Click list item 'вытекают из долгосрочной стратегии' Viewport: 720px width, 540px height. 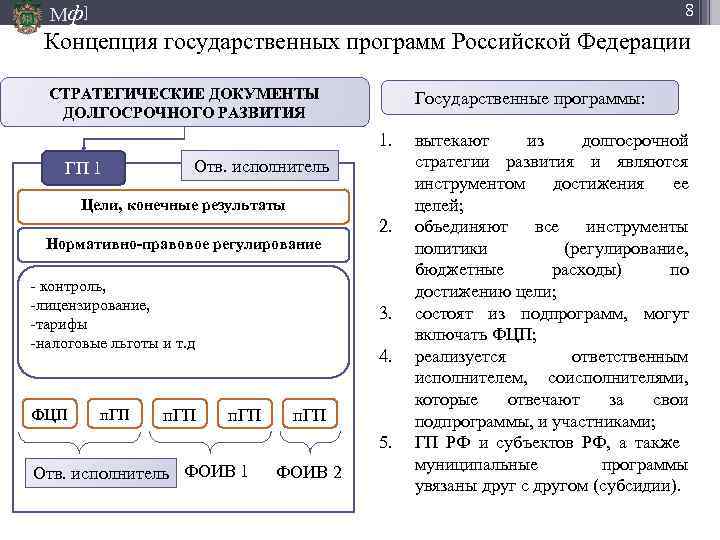[x=551, y=173]
